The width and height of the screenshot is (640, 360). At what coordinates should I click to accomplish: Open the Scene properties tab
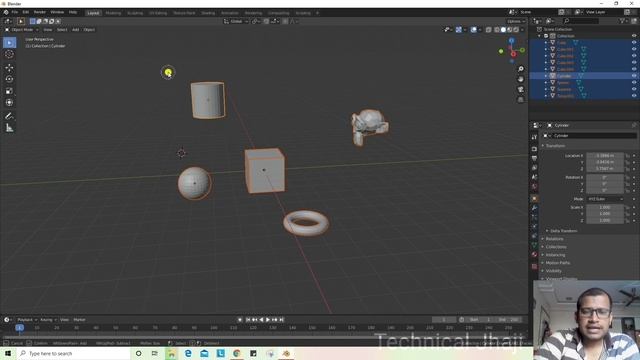(x=534, y=177)
